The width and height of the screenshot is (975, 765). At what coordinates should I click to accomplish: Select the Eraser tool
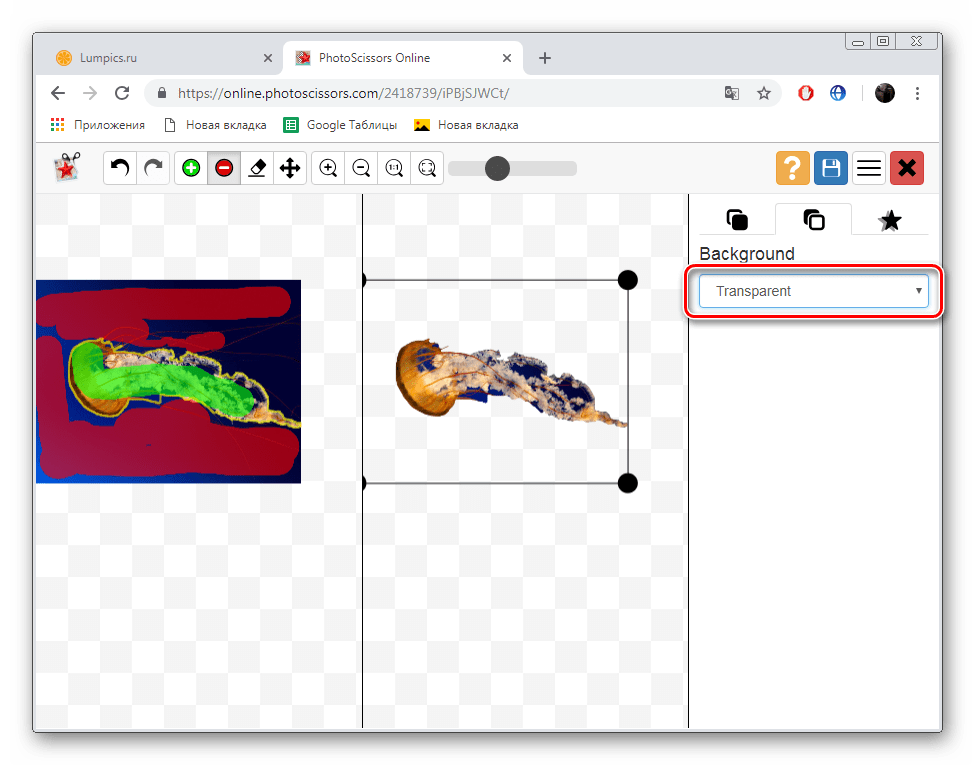(257, 168)
